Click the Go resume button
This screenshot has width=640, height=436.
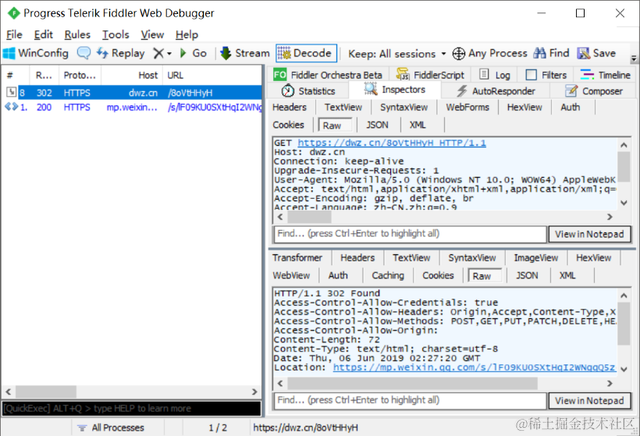[193, 53]
